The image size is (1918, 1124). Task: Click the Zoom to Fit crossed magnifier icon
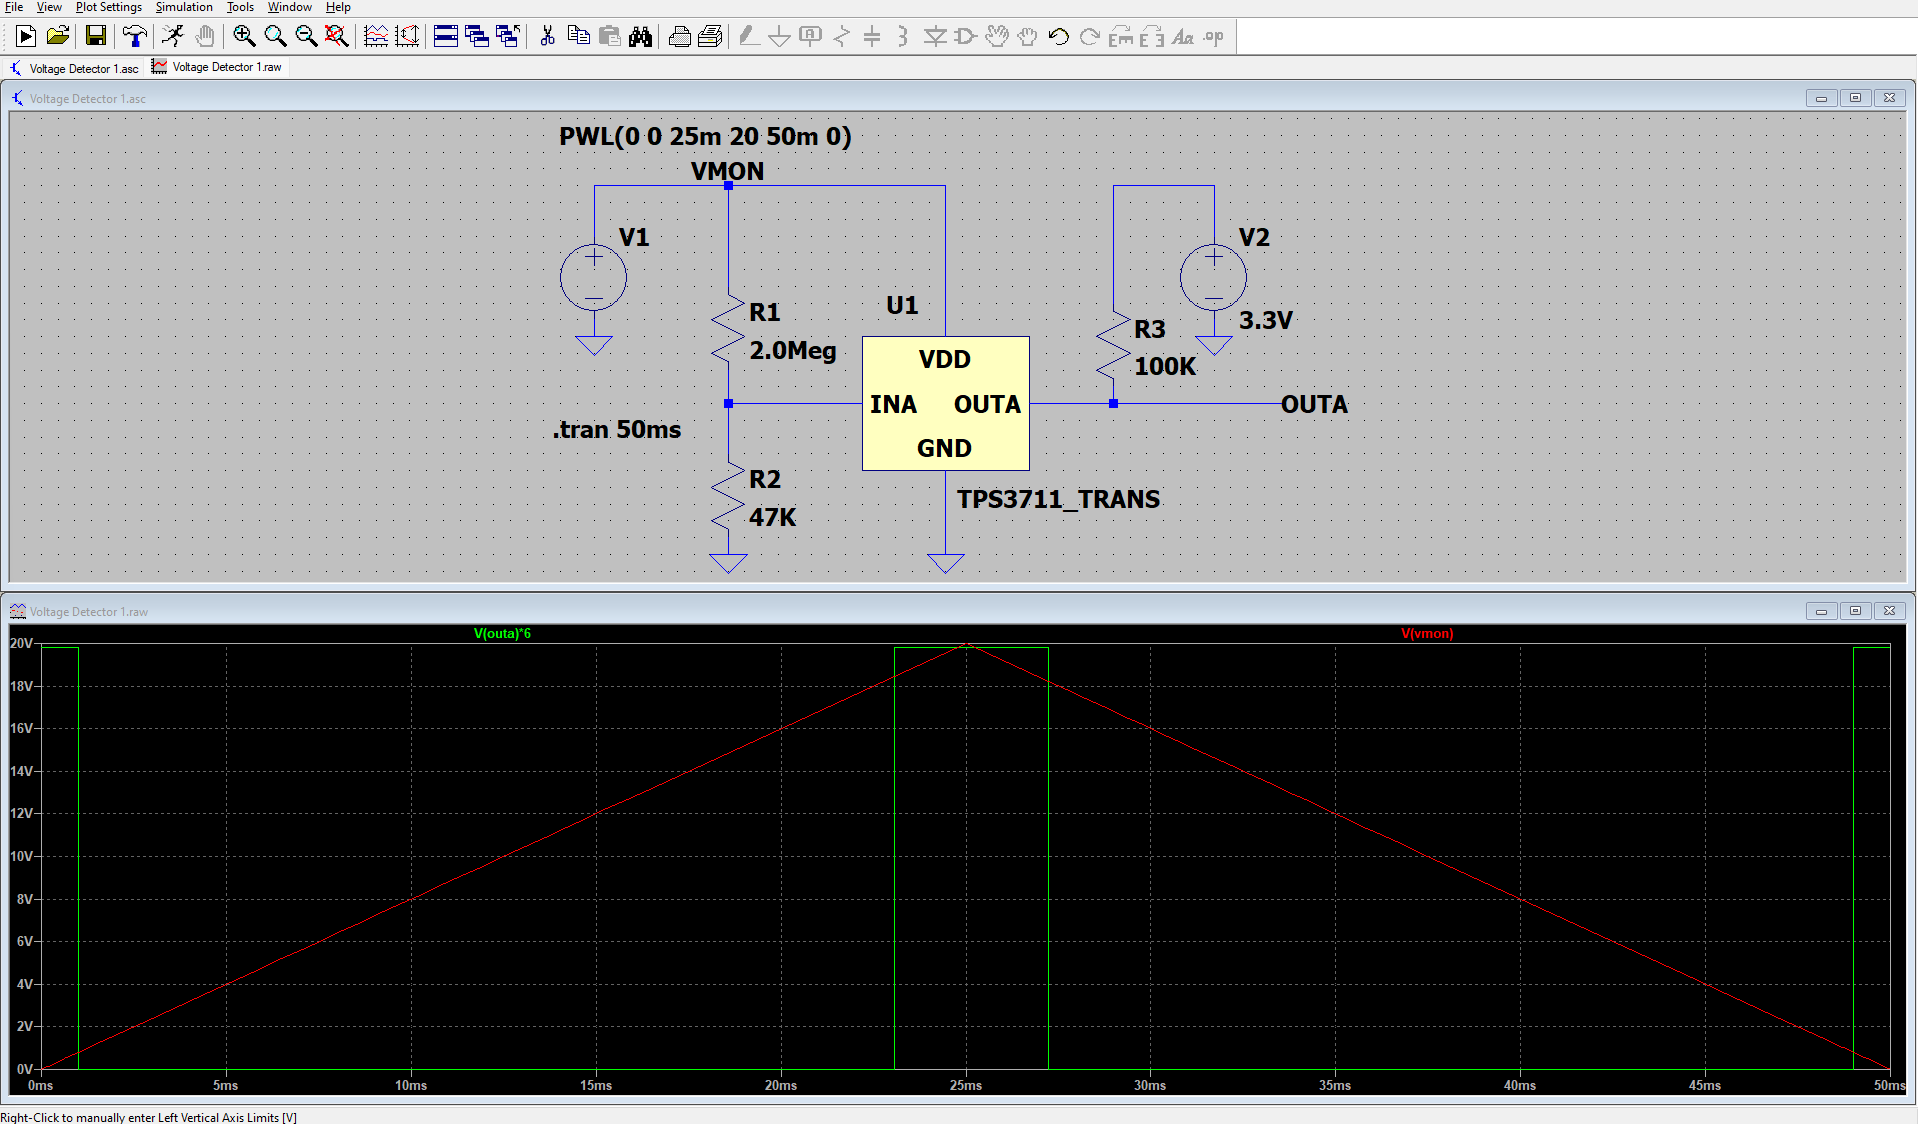[337, 37]
